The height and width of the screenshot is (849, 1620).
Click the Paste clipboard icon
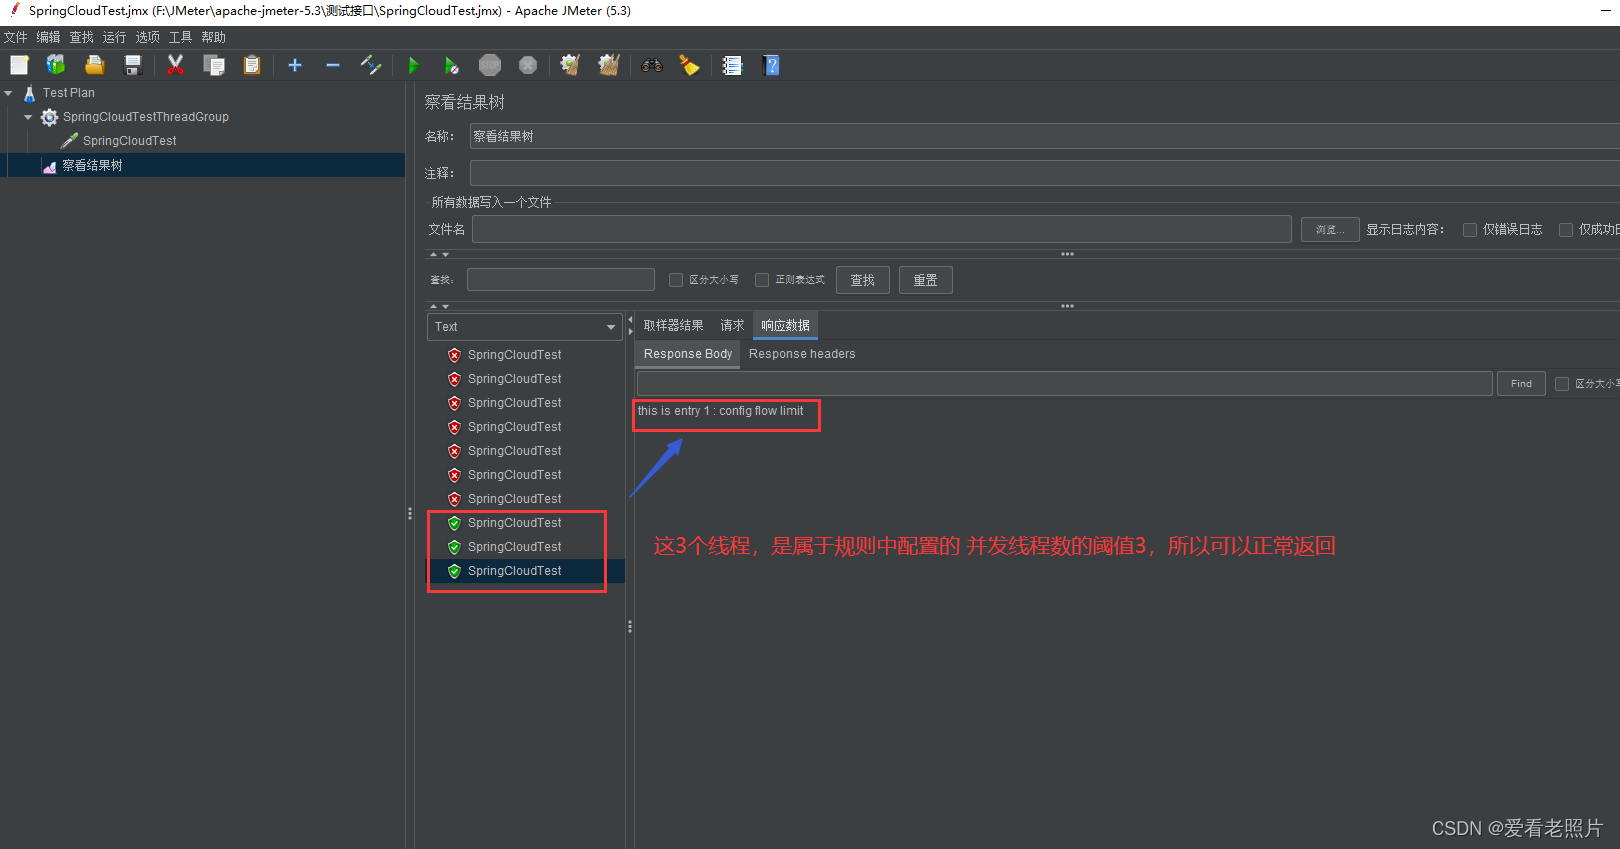pyautogui.click(x=252, y=65)
